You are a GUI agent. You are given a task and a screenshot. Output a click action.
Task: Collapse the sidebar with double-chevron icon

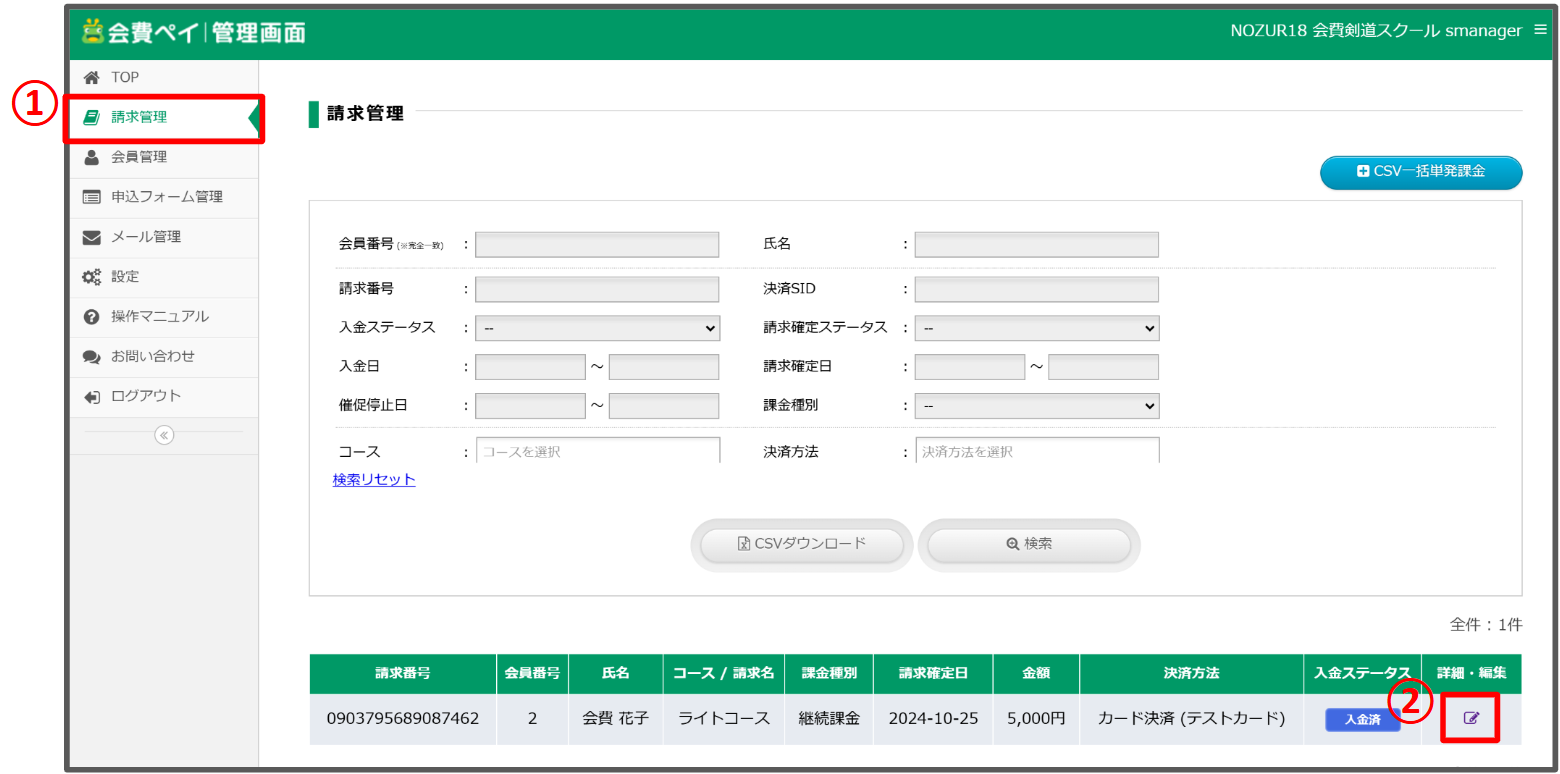tap(164, 435)
